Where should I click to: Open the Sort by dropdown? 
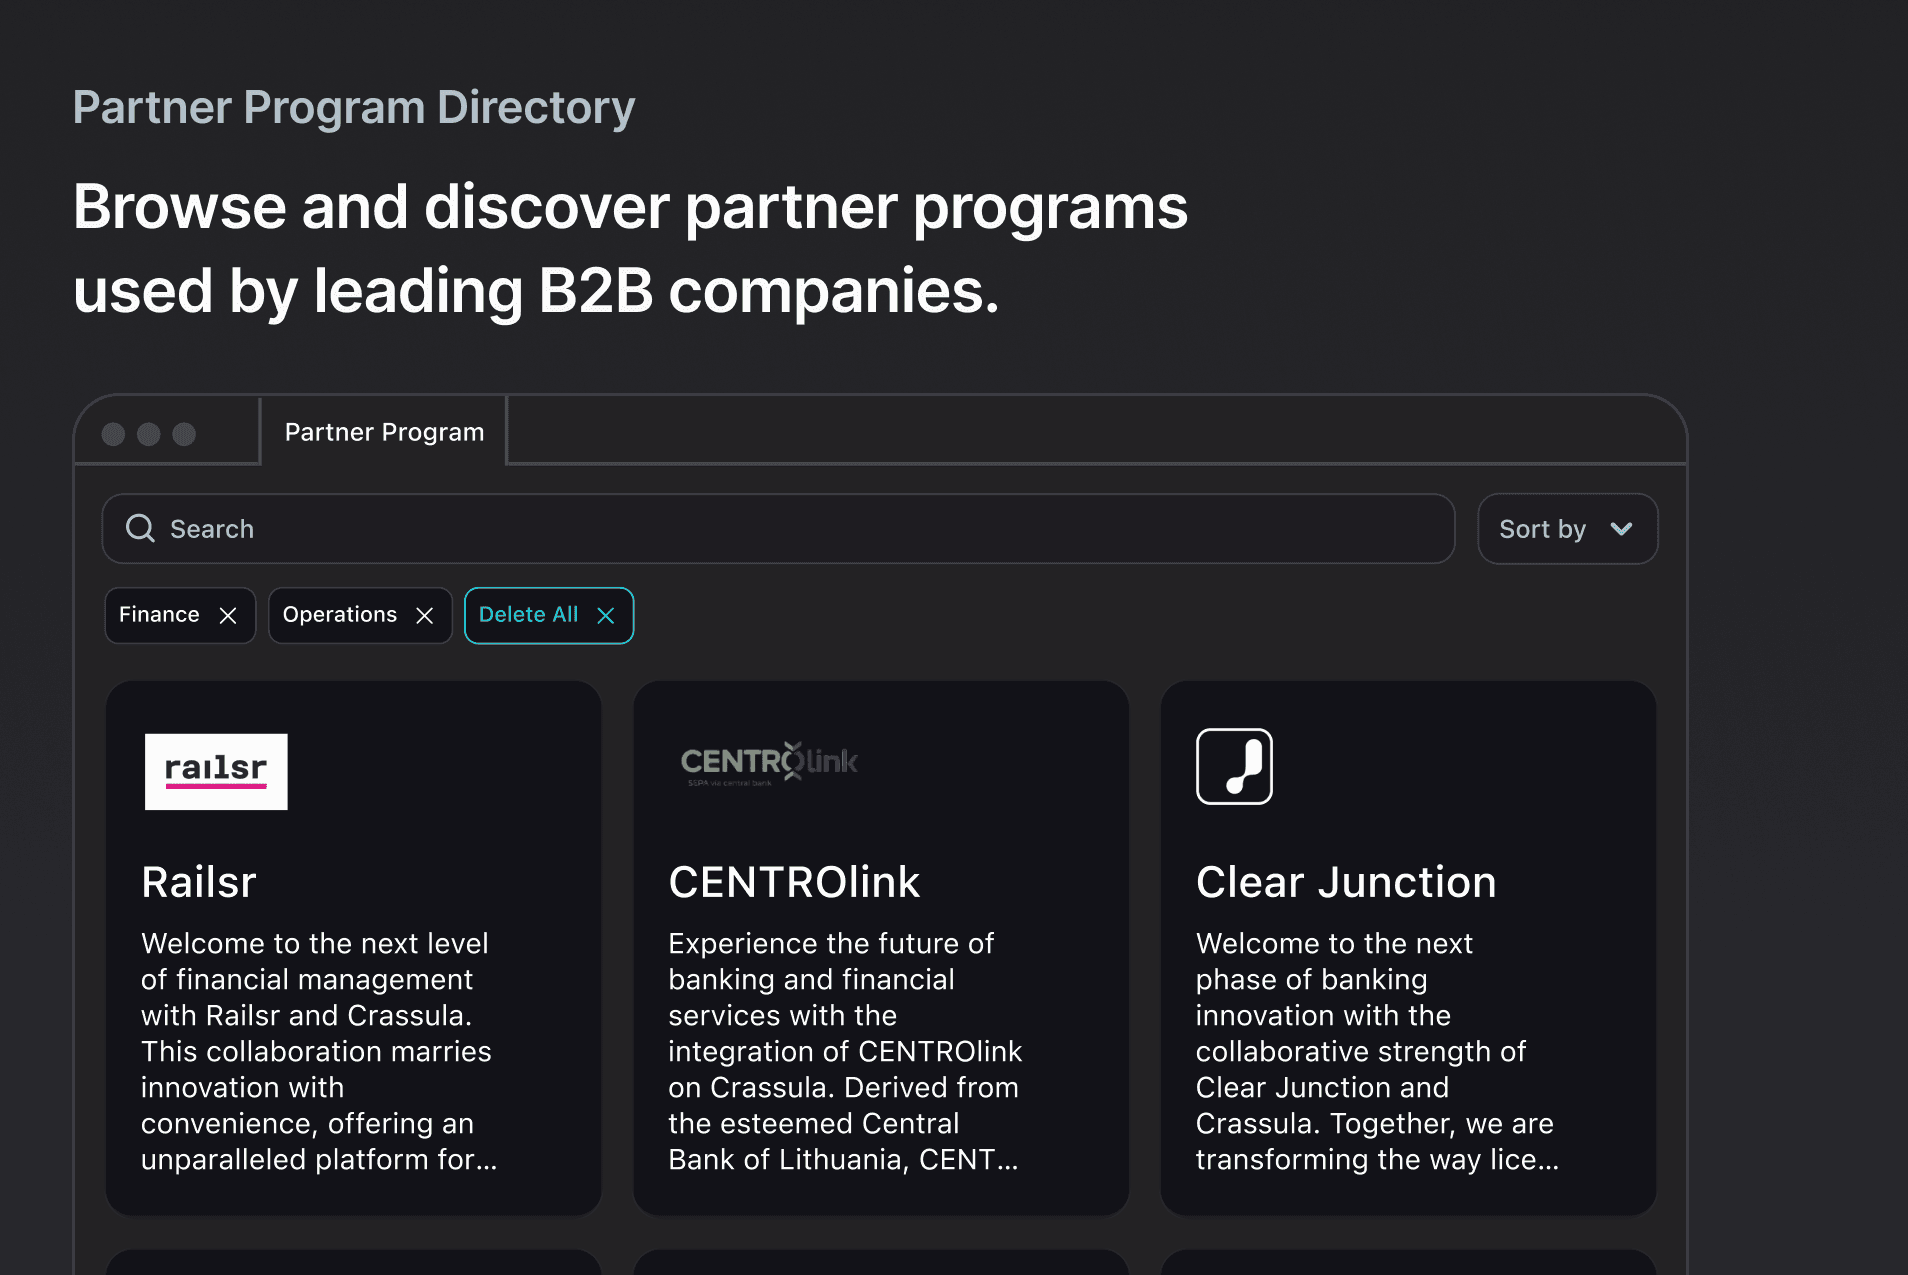click(x=1567, y=529)
